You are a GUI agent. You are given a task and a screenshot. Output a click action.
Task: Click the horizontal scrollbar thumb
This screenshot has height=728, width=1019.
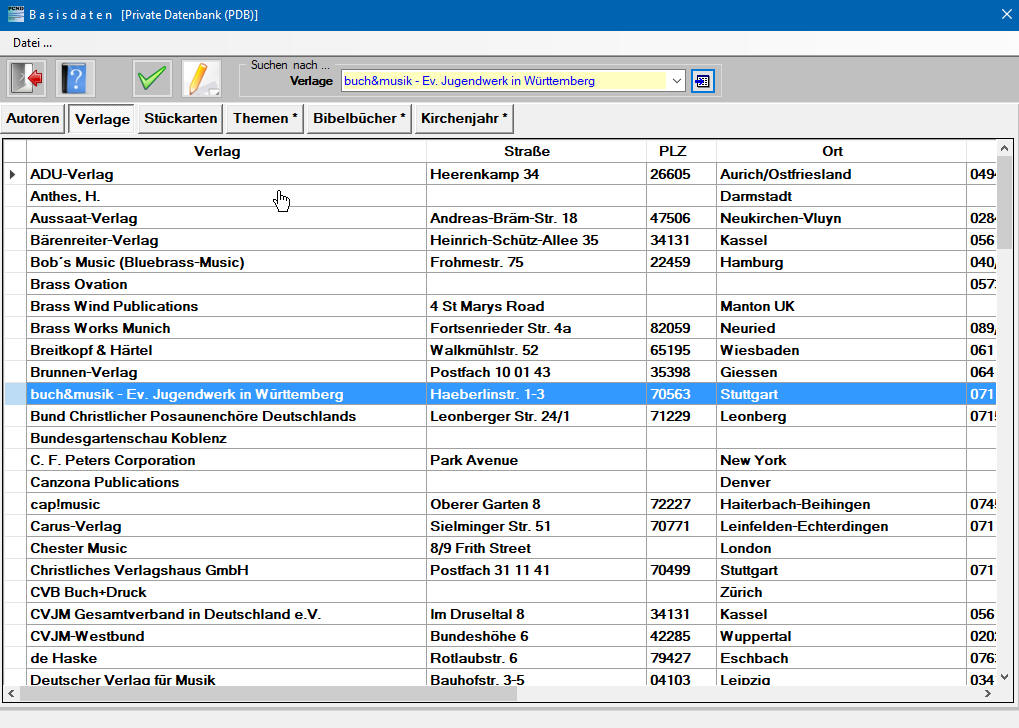[268, 694]
